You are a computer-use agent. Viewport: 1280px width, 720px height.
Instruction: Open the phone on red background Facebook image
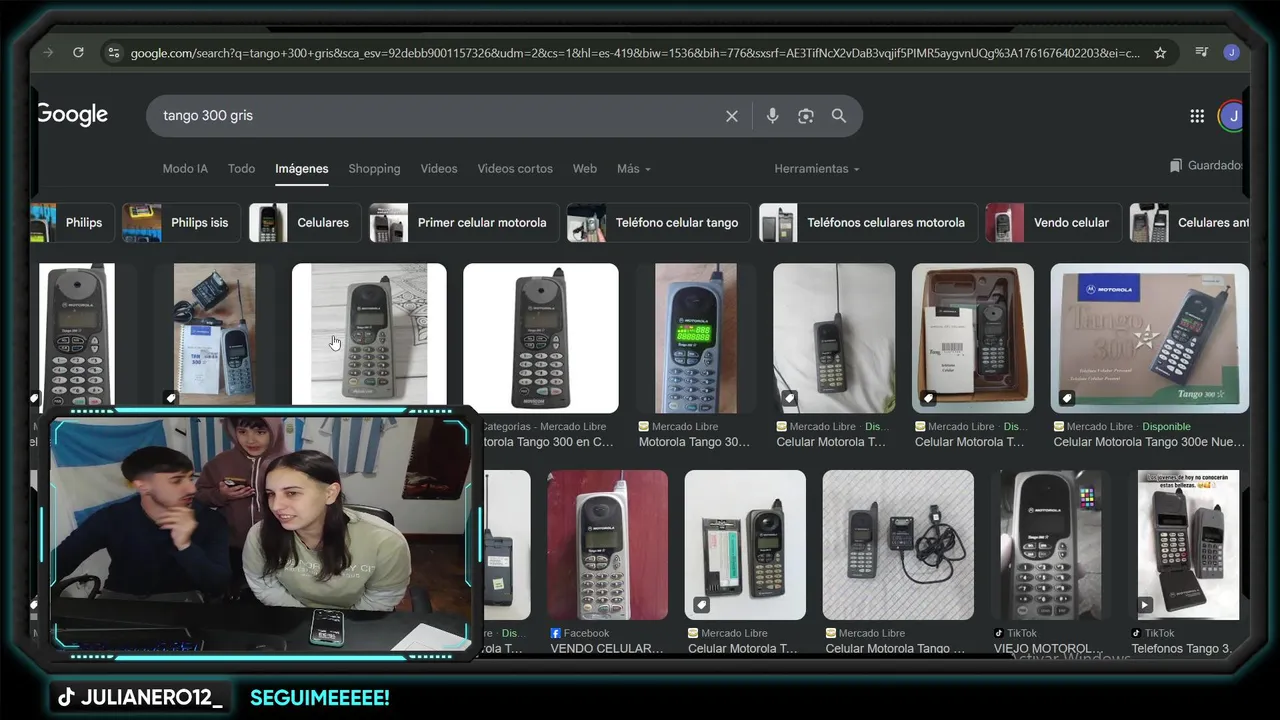608,545
